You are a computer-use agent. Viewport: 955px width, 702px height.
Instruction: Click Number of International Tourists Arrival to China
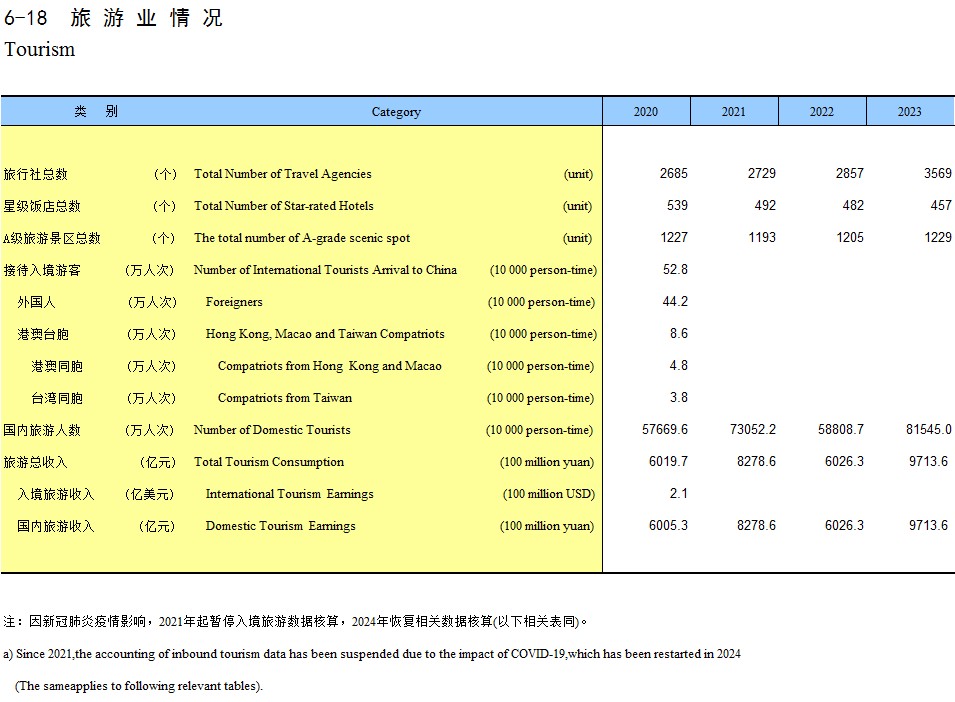point(325,270)
